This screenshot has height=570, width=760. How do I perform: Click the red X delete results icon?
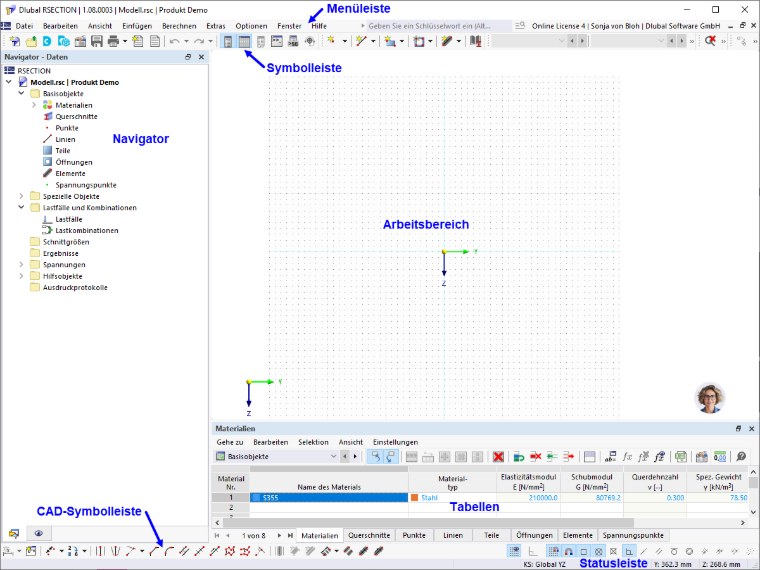(x=710, y=41)
